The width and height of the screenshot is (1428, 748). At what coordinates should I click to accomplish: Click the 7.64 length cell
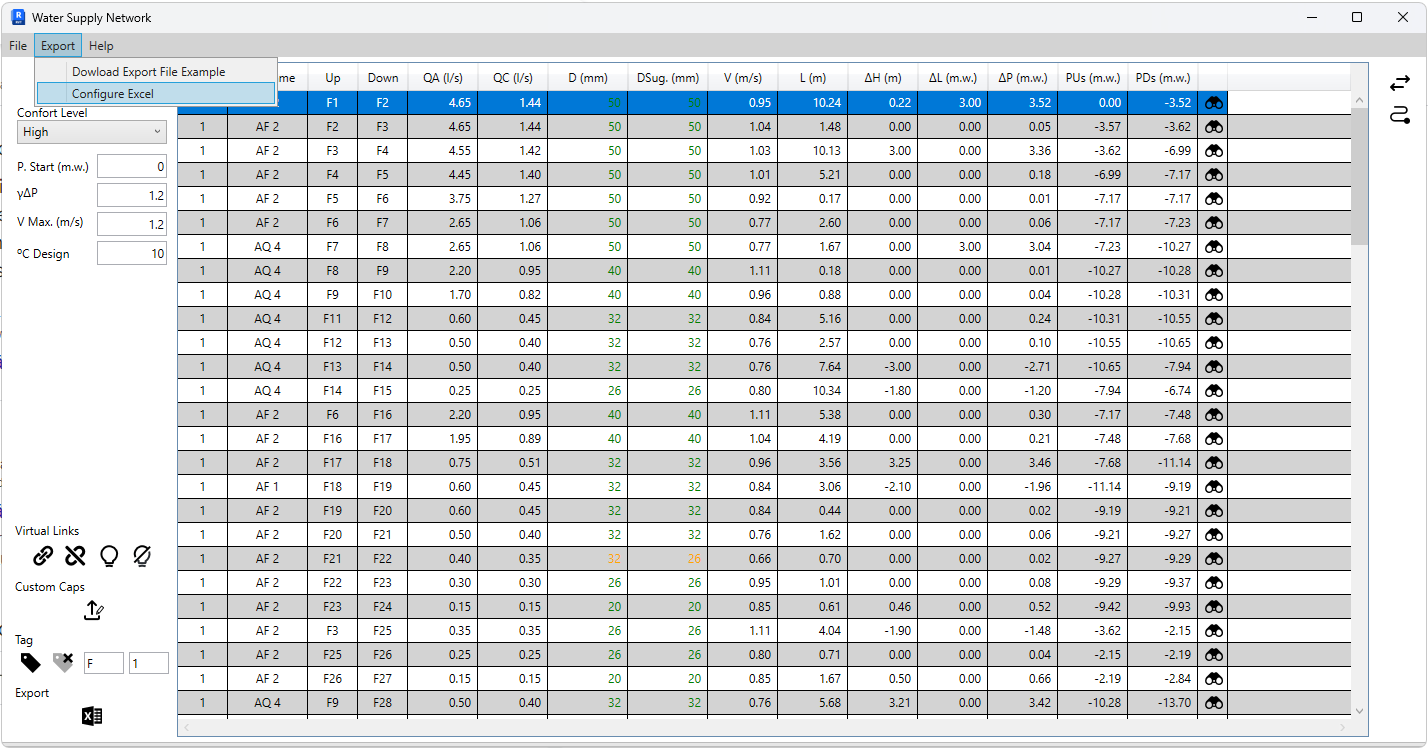[812, 367]
